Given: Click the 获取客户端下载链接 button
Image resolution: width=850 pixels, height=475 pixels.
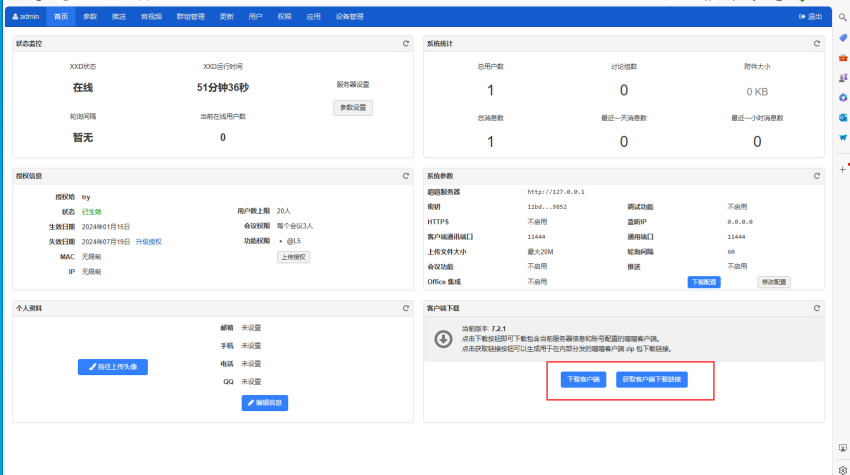Looking at the screenshot, I should point(652,380).
